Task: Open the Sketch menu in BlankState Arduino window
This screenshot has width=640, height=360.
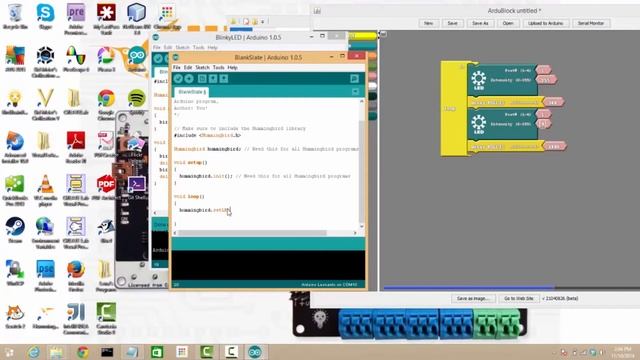Action: tap(202, 67)
